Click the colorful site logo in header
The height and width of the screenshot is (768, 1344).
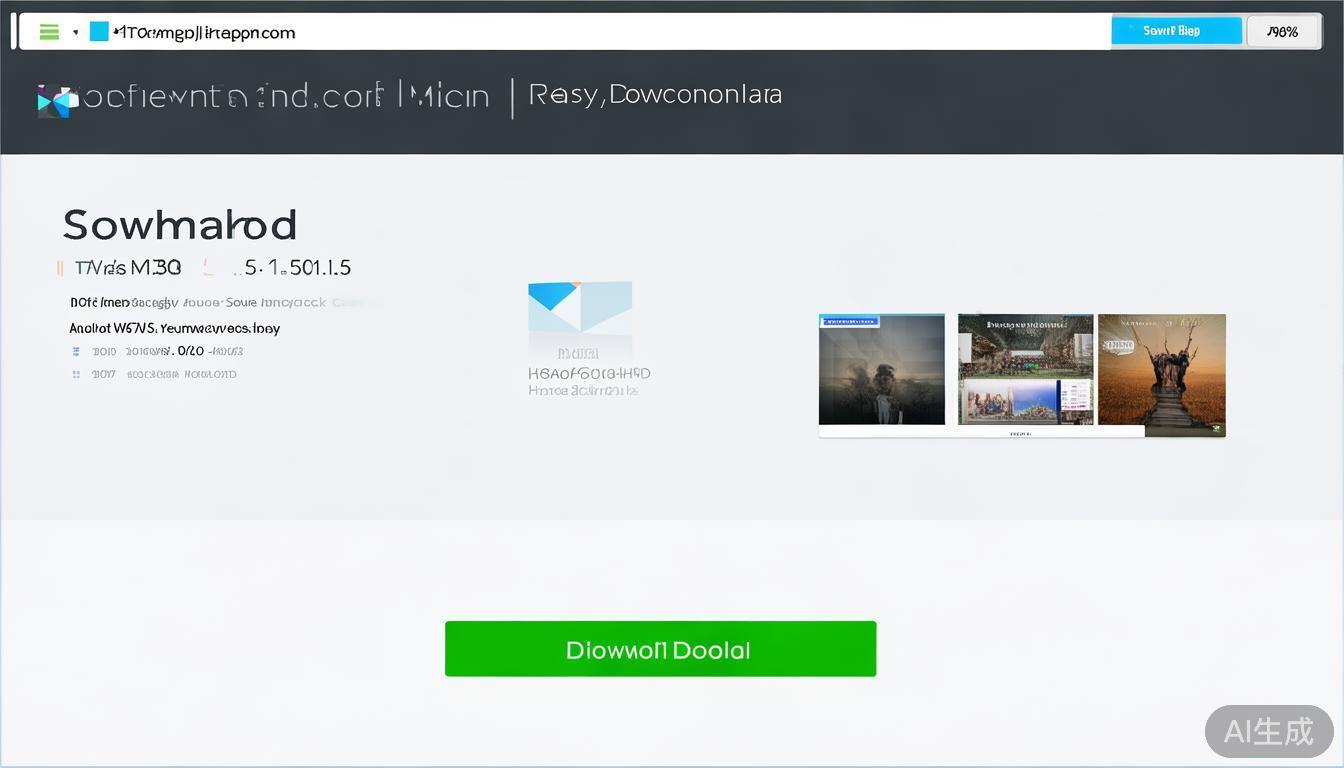pyautogui.click(x=57, y=100)
